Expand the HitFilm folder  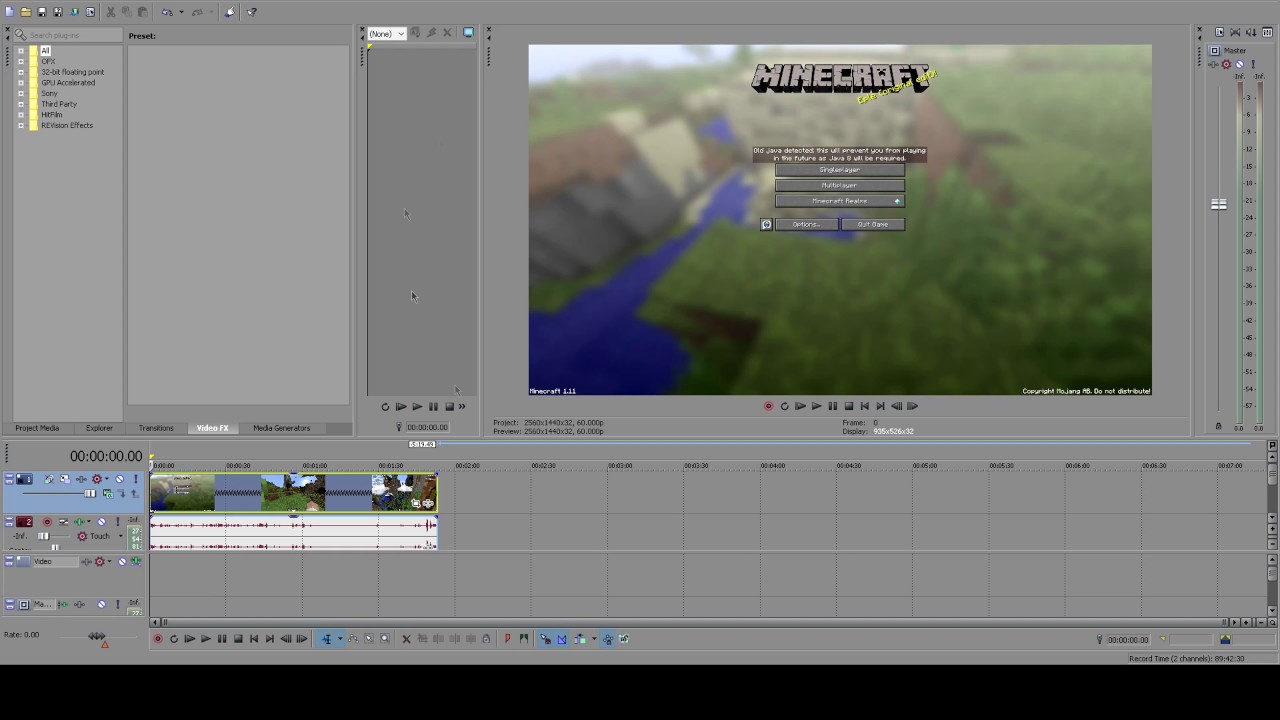coord(21,115)
